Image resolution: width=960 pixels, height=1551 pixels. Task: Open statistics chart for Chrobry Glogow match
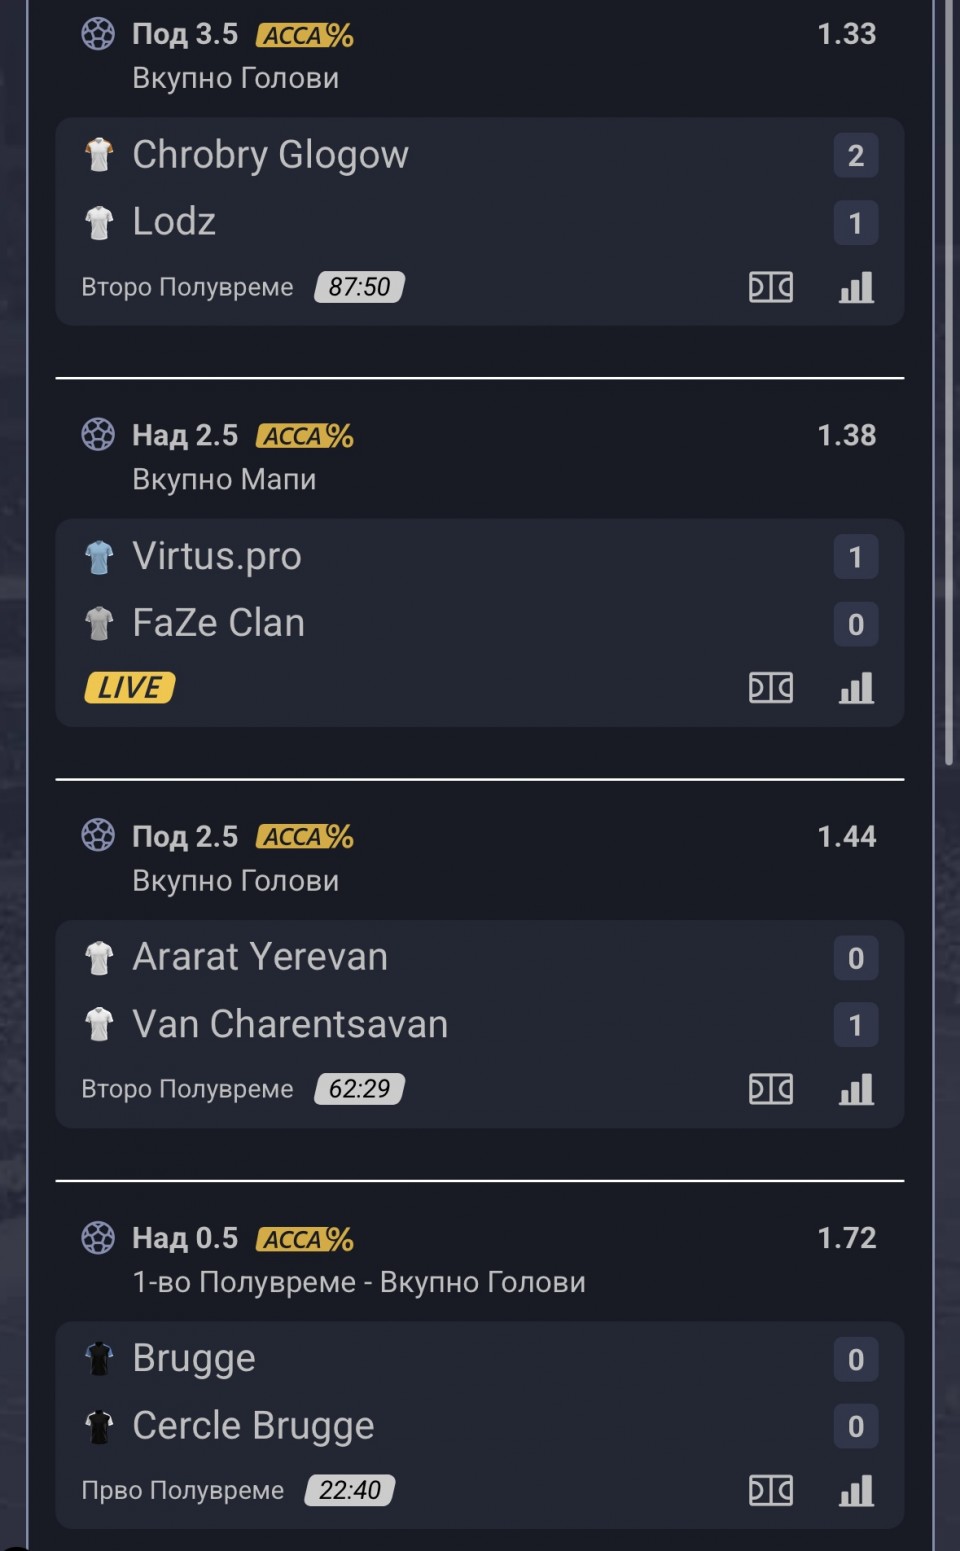pos(856,287)
